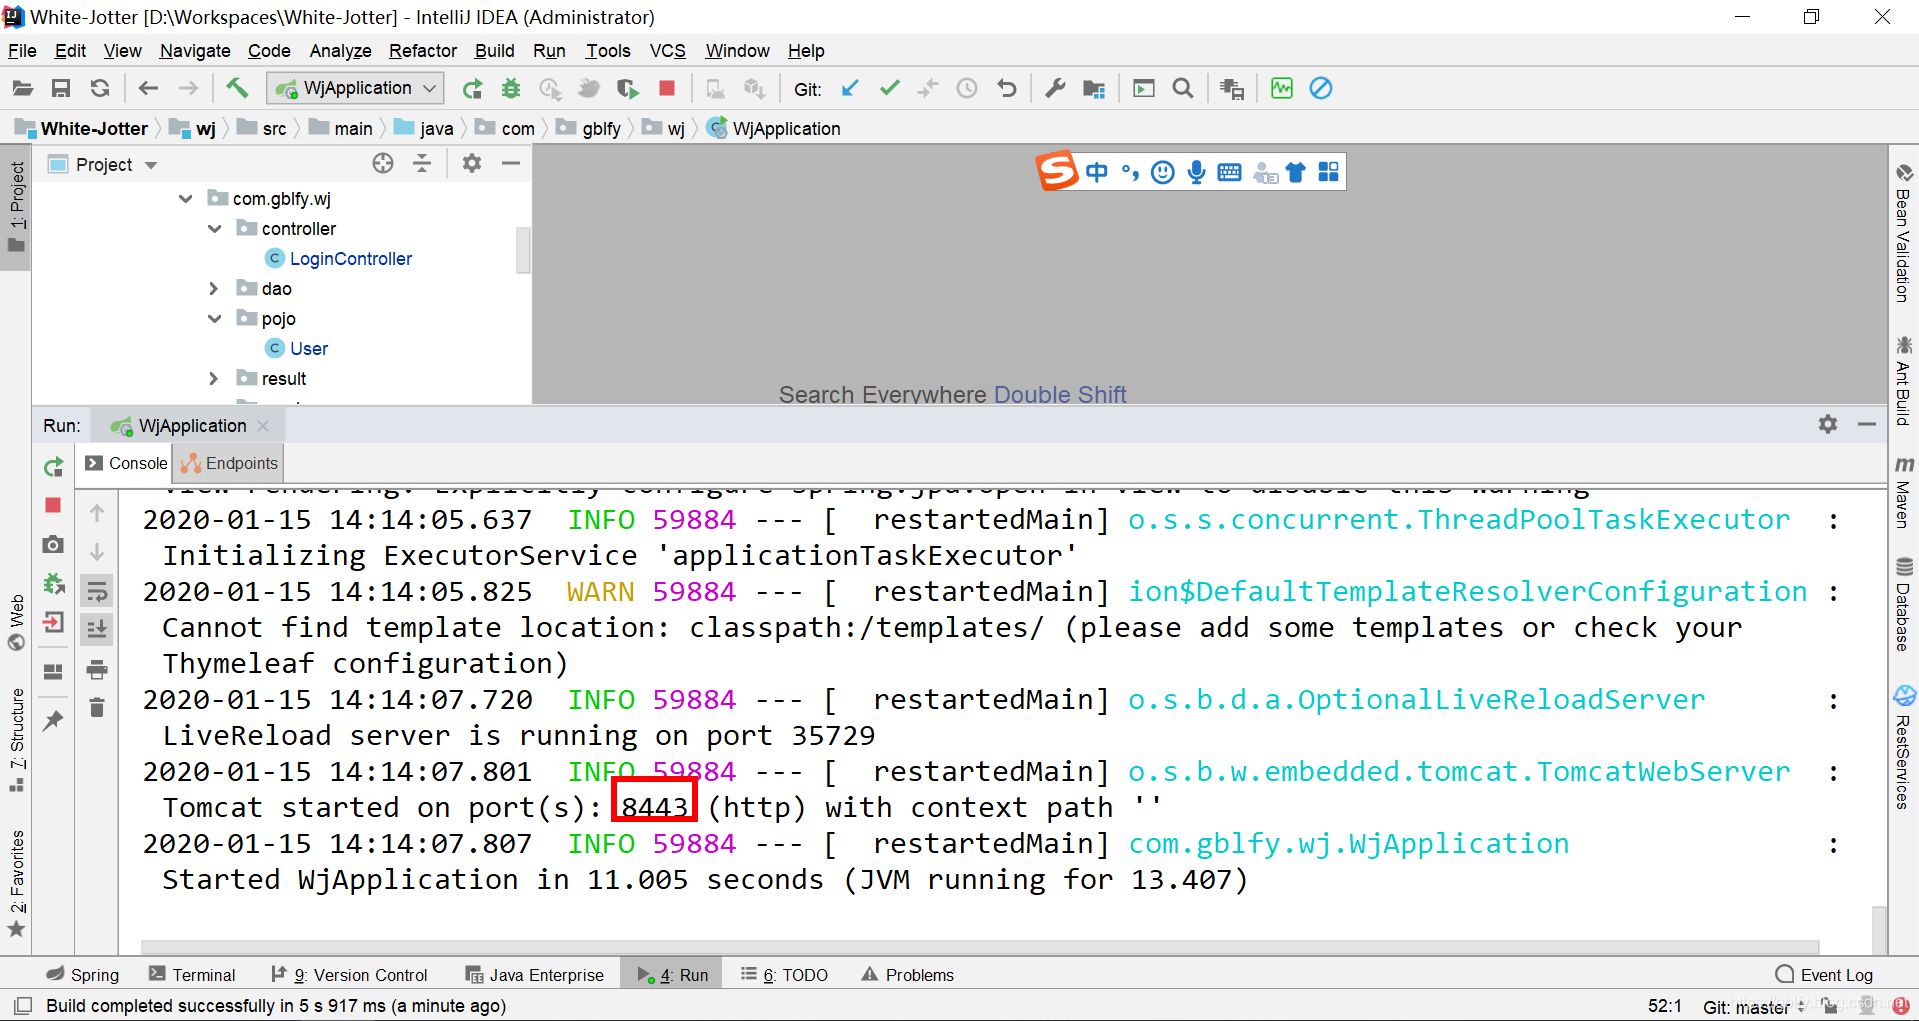Click the Build project hammer icon

(237, 89)
